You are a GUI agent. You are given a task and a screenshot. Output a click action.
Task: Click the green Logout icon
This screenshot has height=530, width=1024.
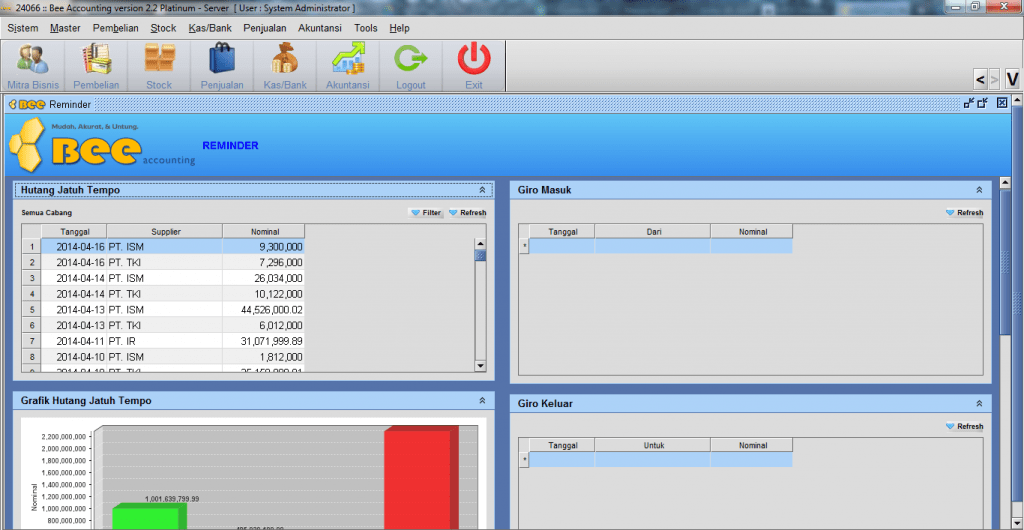coord(411,66)
